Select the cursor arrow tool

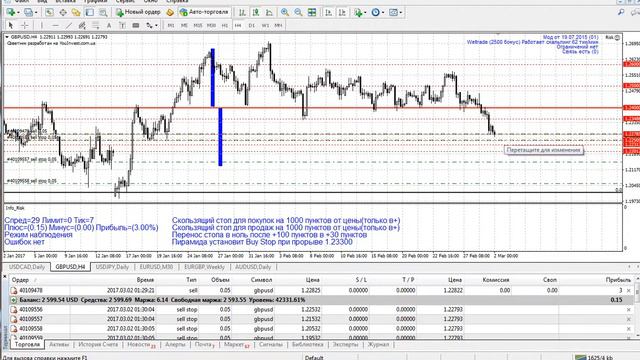click(x=11, y=25)
